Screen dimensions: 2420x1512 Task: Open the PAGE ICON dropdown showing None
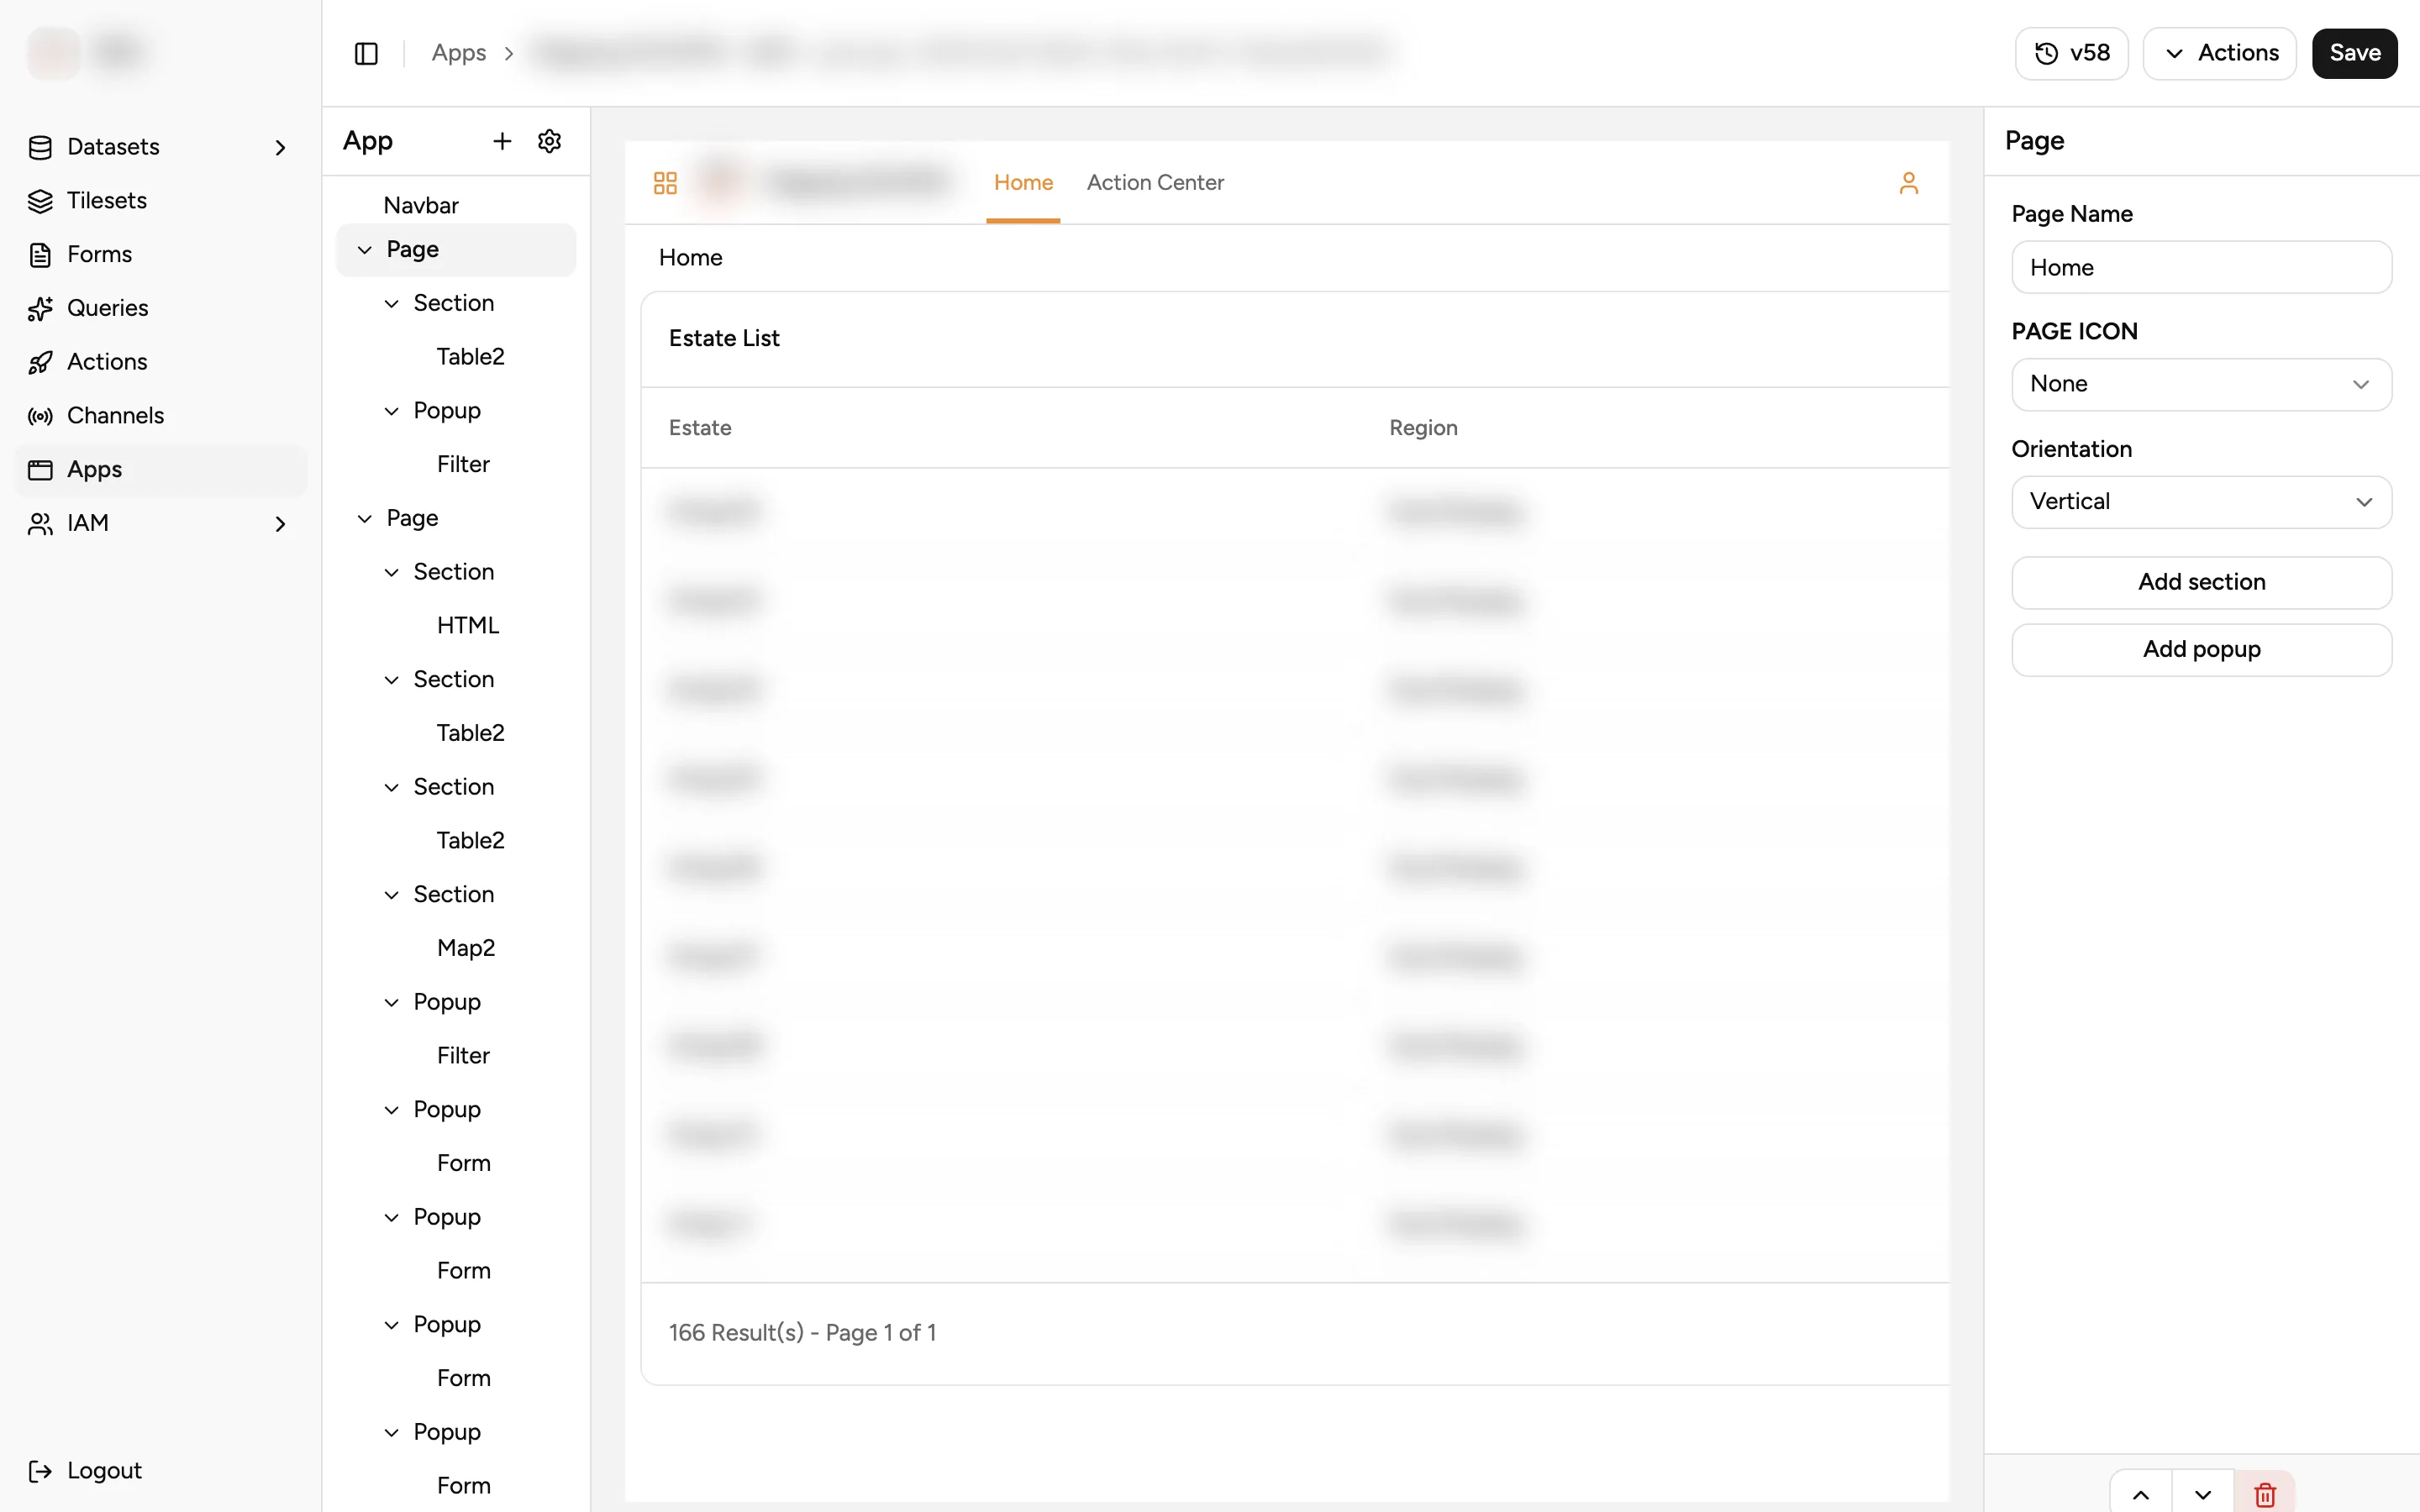click(x=2201, y=384)
